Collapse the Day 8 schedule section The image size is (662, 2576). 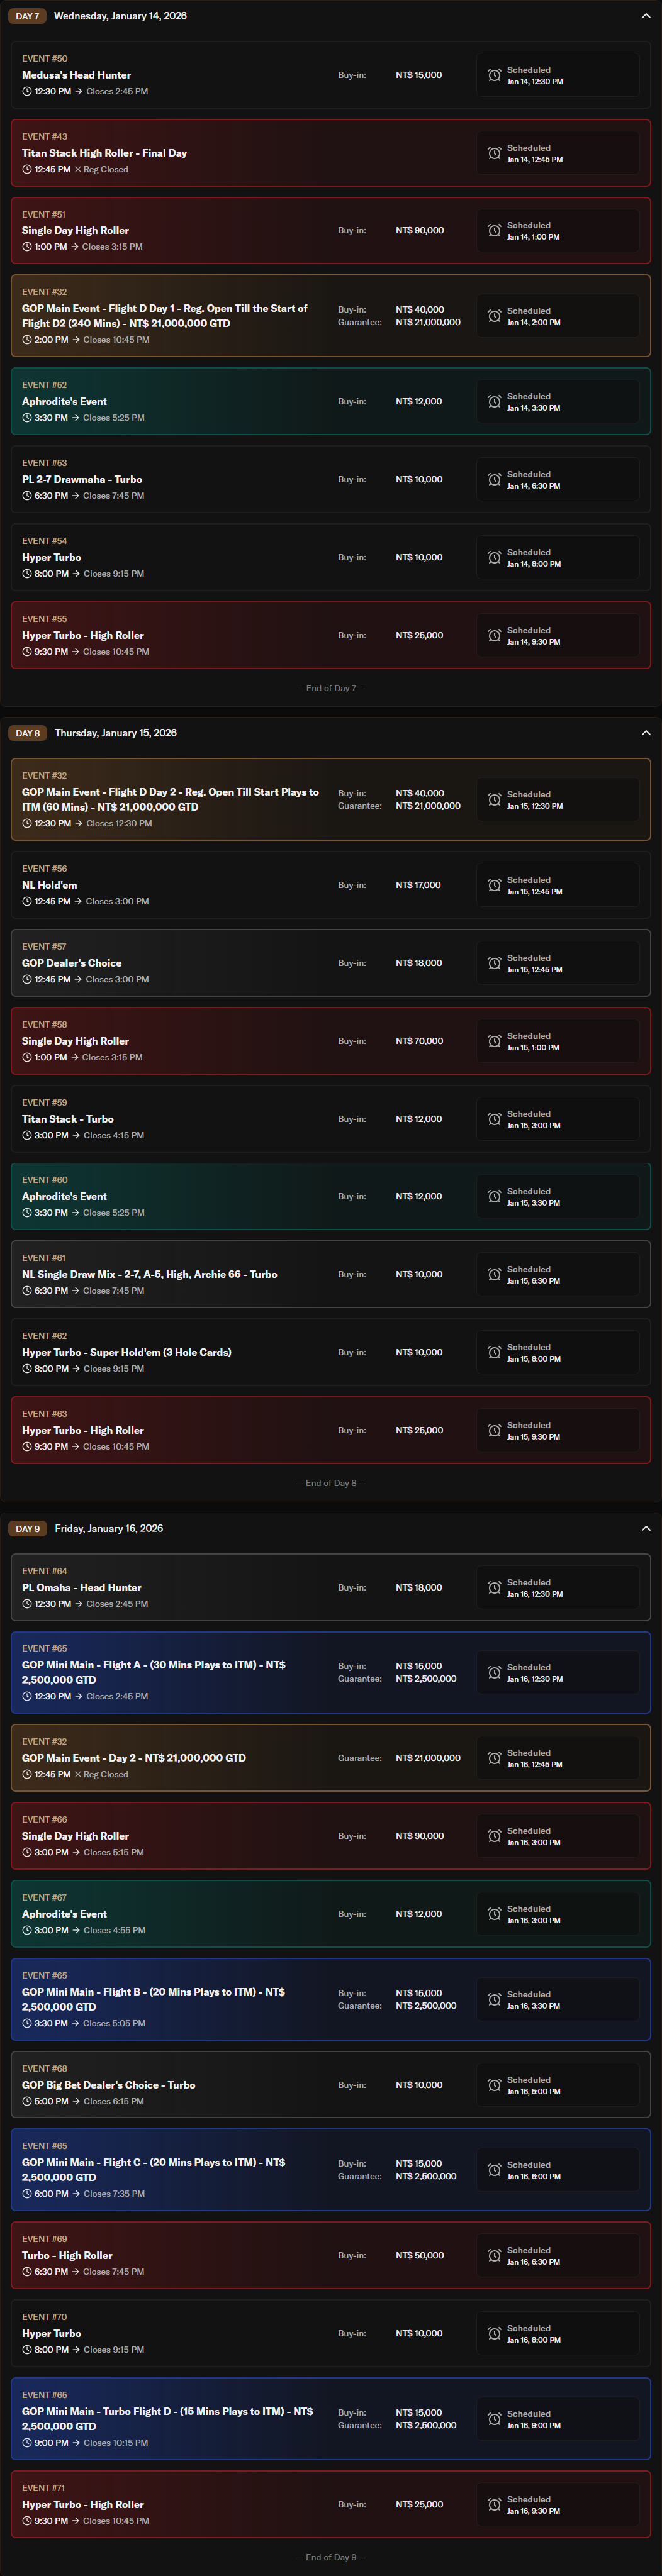[645, 733]
